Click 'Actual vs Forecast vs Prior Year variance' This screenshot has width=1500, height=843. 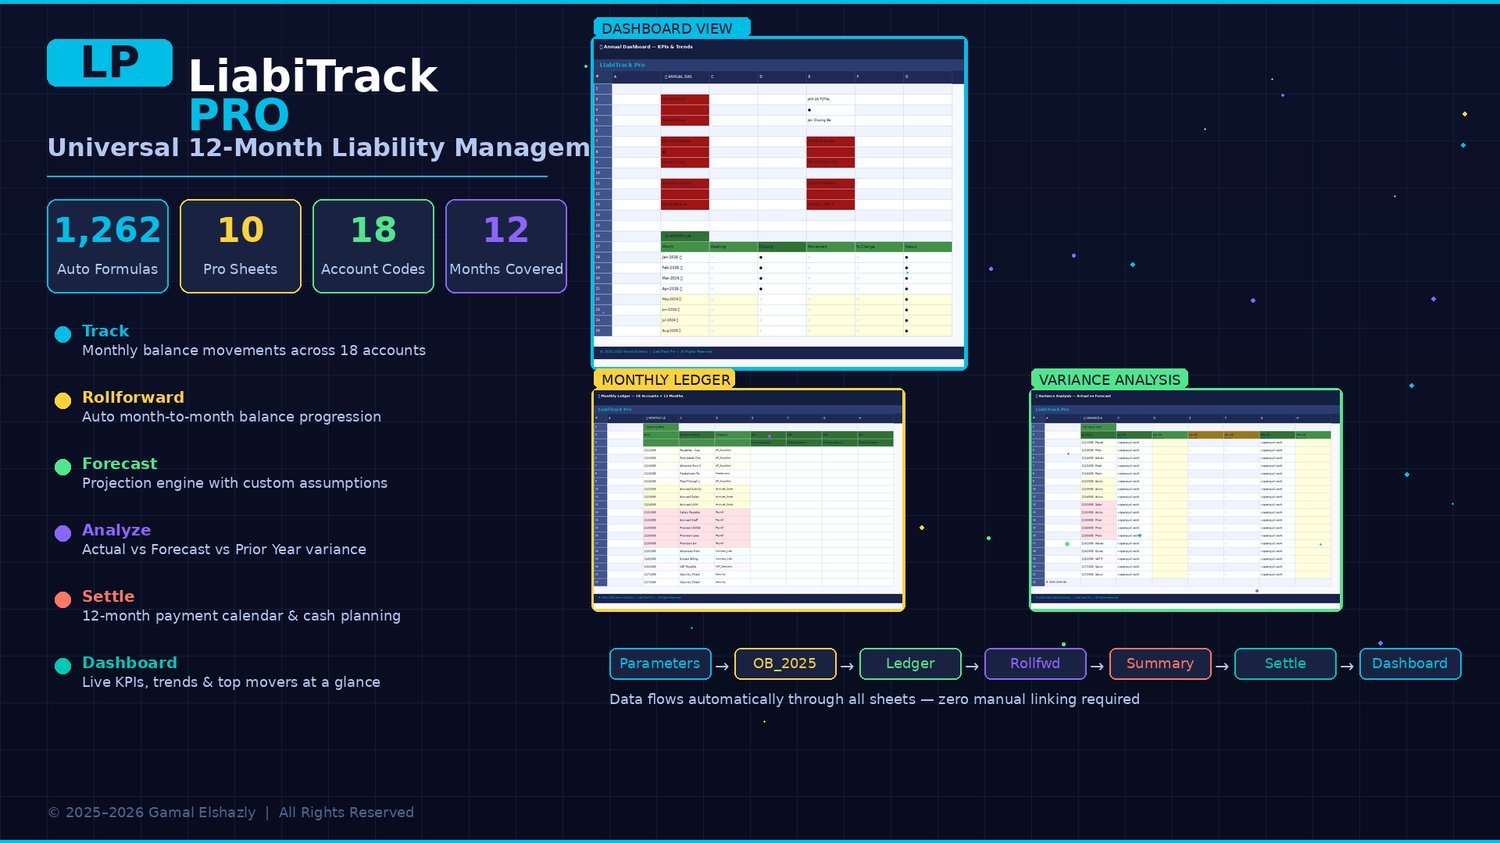224,549
